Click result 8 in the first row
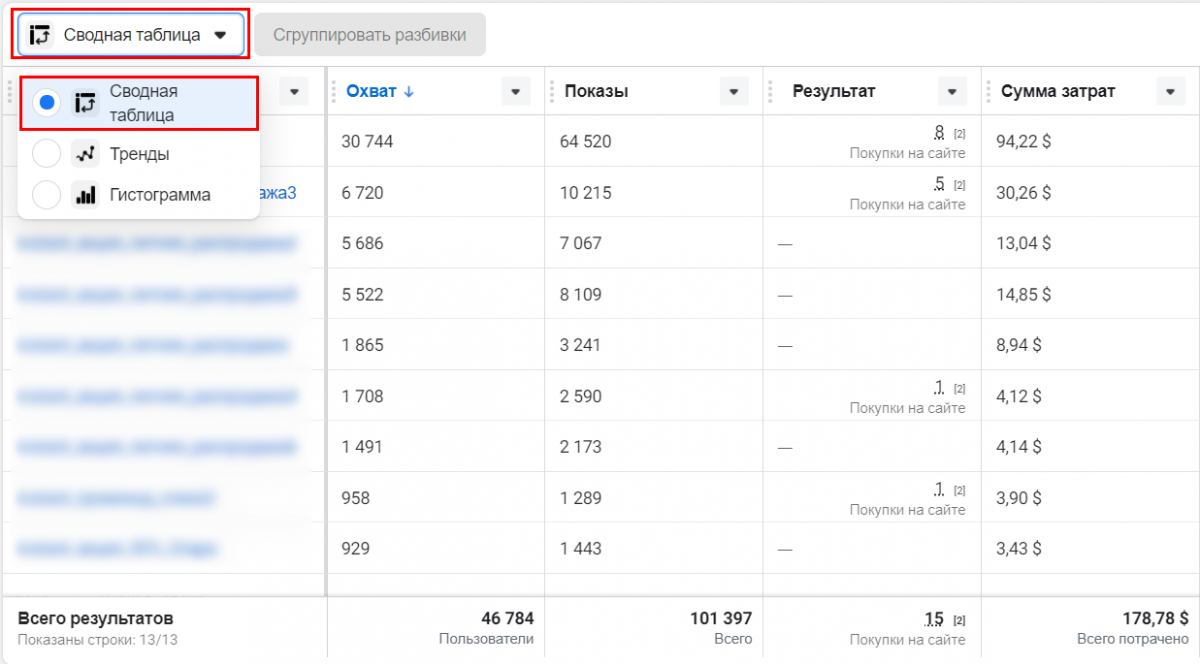 click(939, 131)
